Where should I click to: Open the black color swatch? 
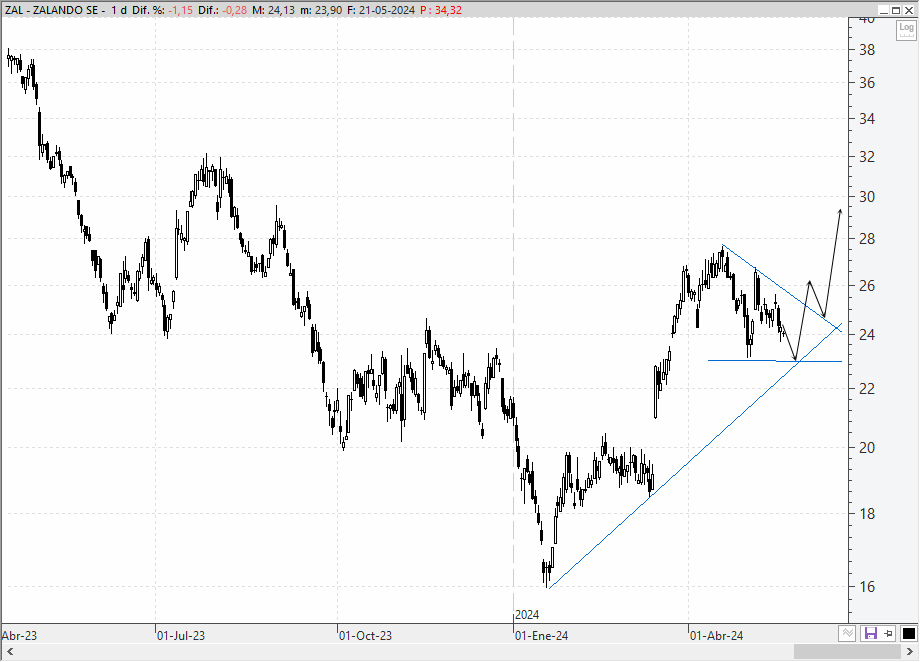tap(908, 634)
